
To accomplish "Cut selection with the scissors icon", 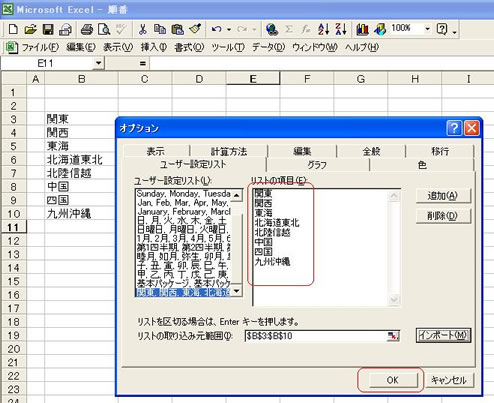I will pyautogui.click(x=143, y=29).
